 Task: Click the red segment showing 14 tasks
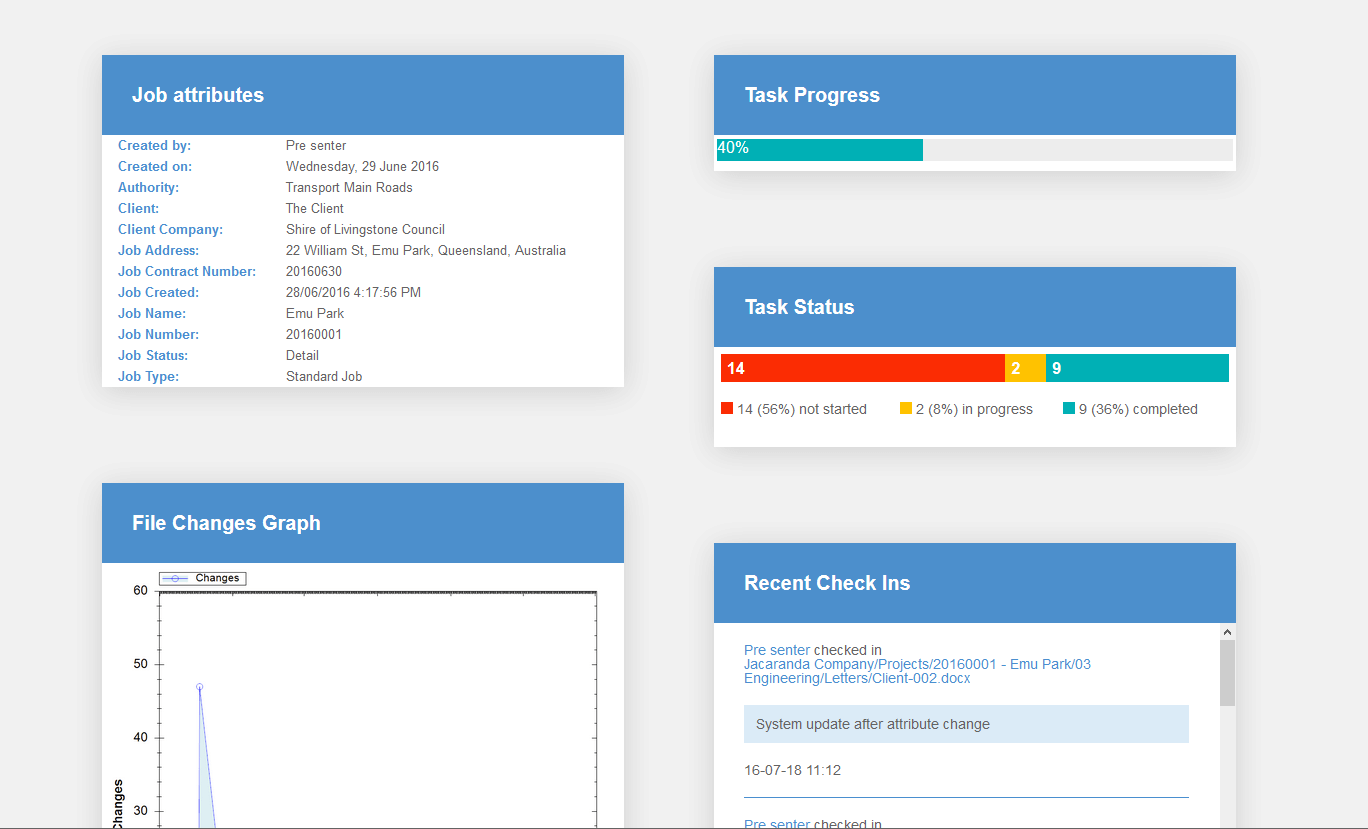[862, 368]
